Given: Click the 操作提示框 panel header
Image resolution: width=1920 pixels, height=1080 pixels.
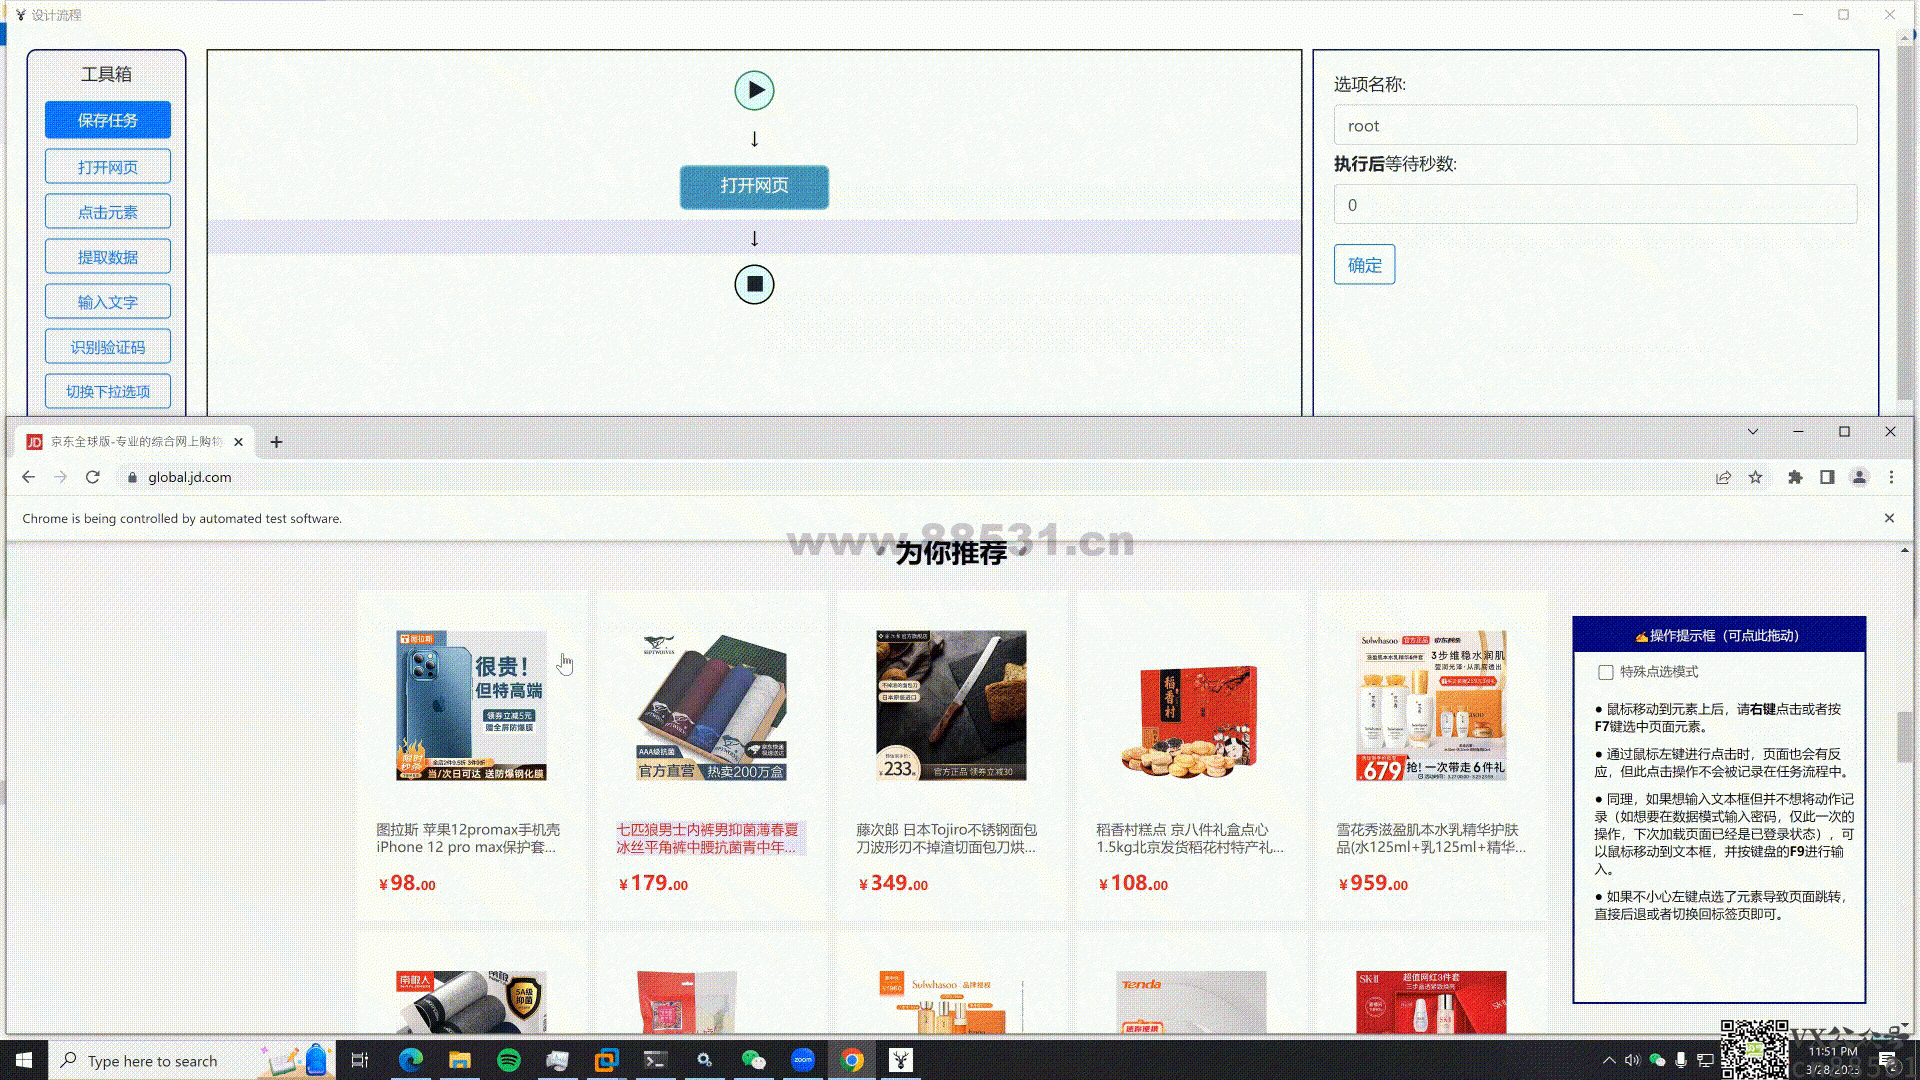Looking at the screenshot, I should pos(1718,635).
